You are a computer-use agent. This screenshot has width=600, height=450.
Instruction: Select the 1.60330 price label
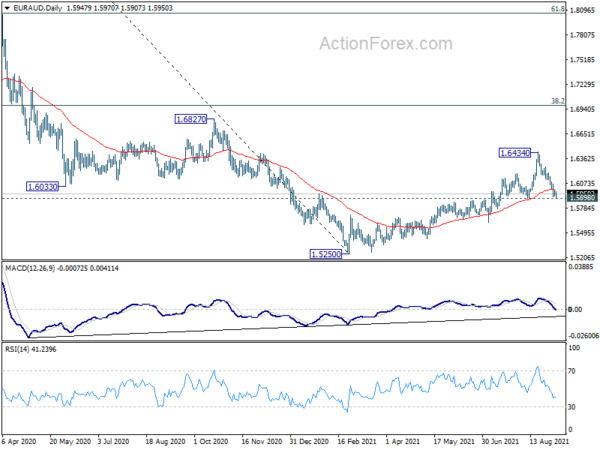(x=42, y=187)
